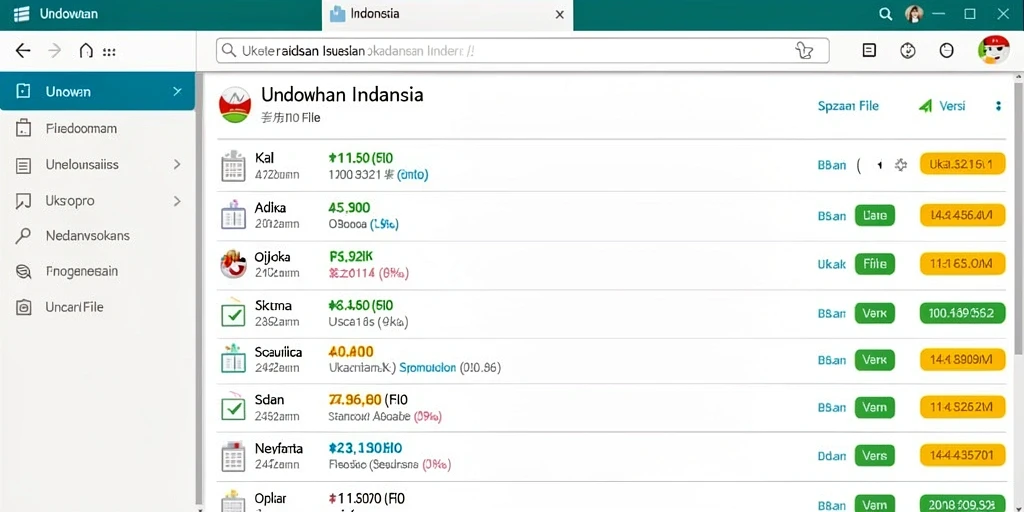Image resolution: width=1024 pixels, height=512 pixels.
Task: Click the green Vers button in Neyfarta row
Action: 875,455
